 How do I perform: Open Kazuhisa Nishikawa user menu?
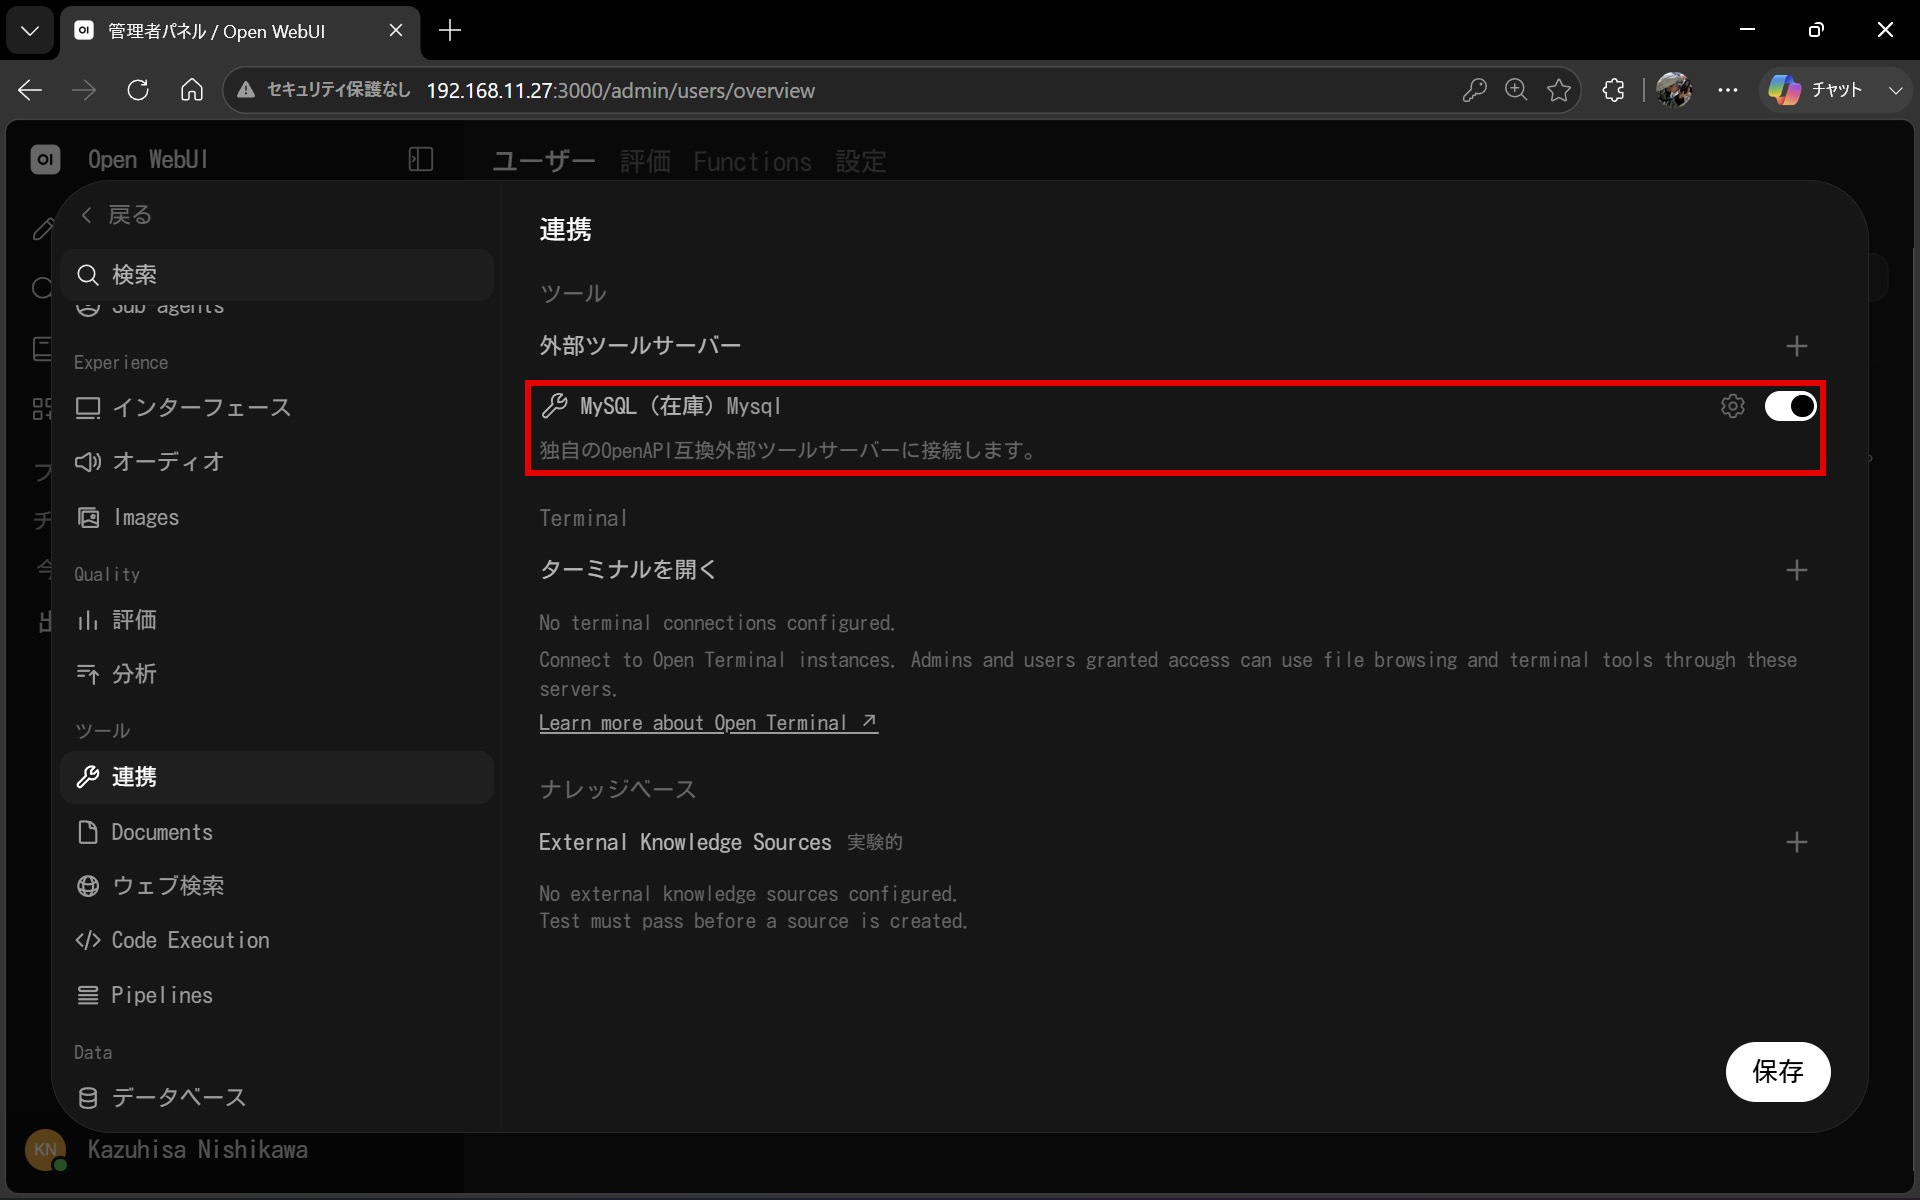point(167,1150)
